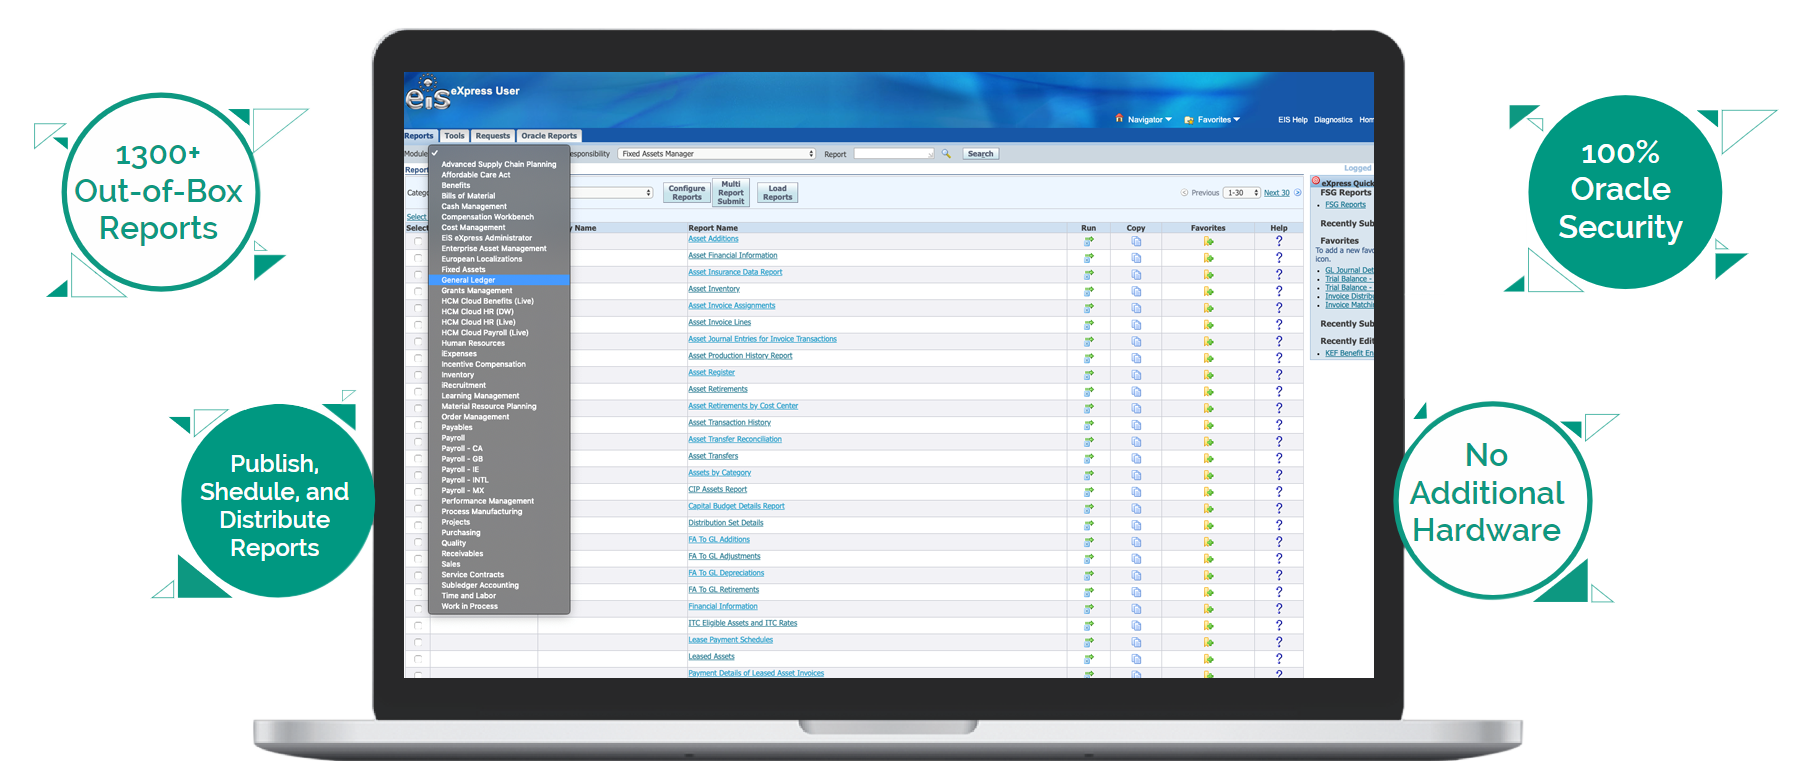Add Distribution Set Details to favorites
This screenshot has height=775, width=1811.
pyautogui.click(x=1208, y=525)
